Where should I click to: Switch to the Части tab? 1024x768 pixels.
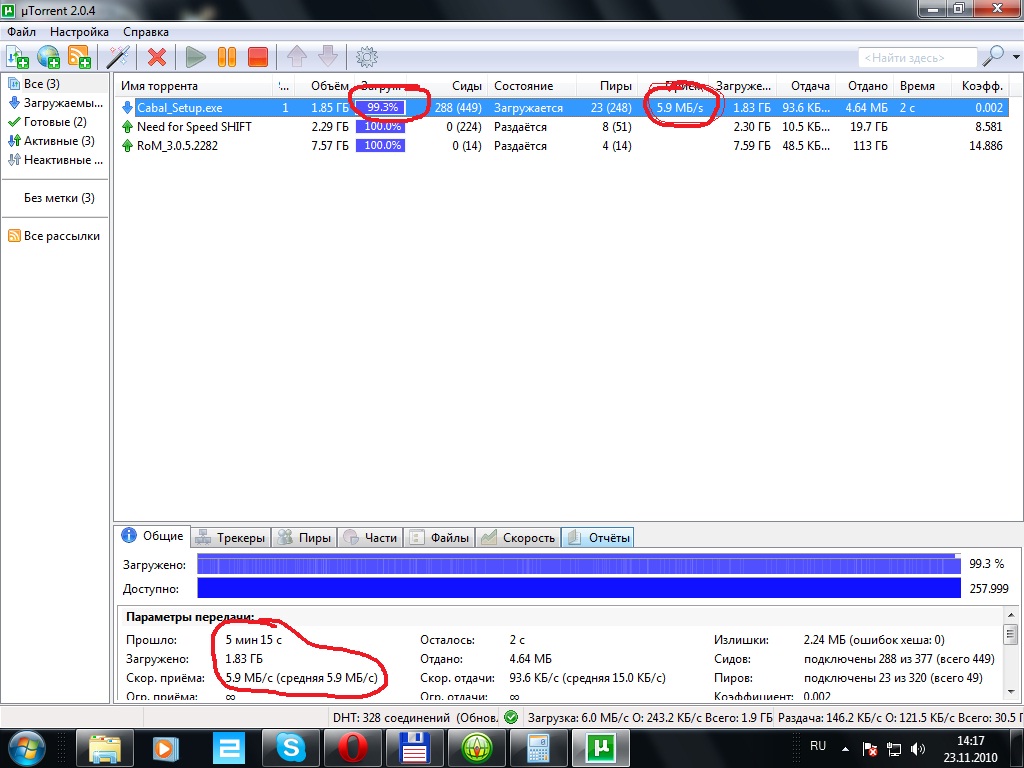tap(370, 537)
